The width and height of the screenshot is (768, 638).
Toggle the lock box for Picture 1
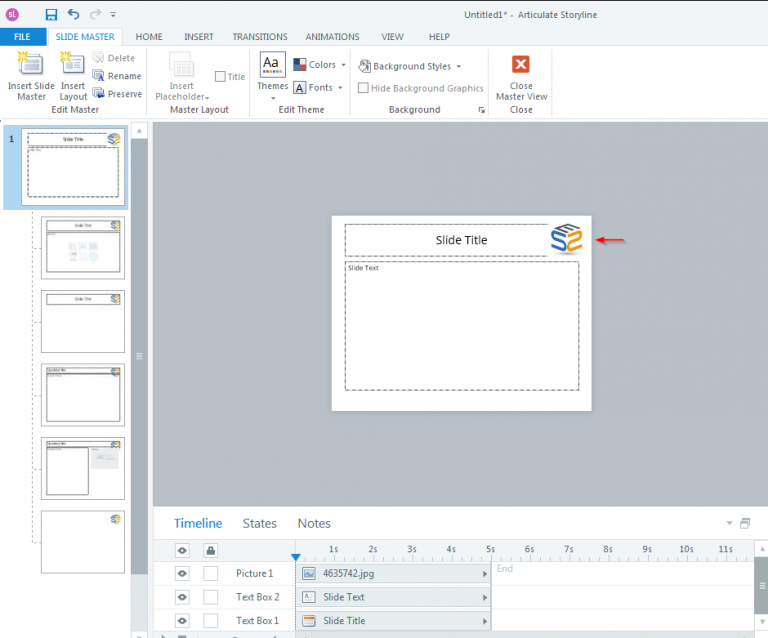(211, 573)
